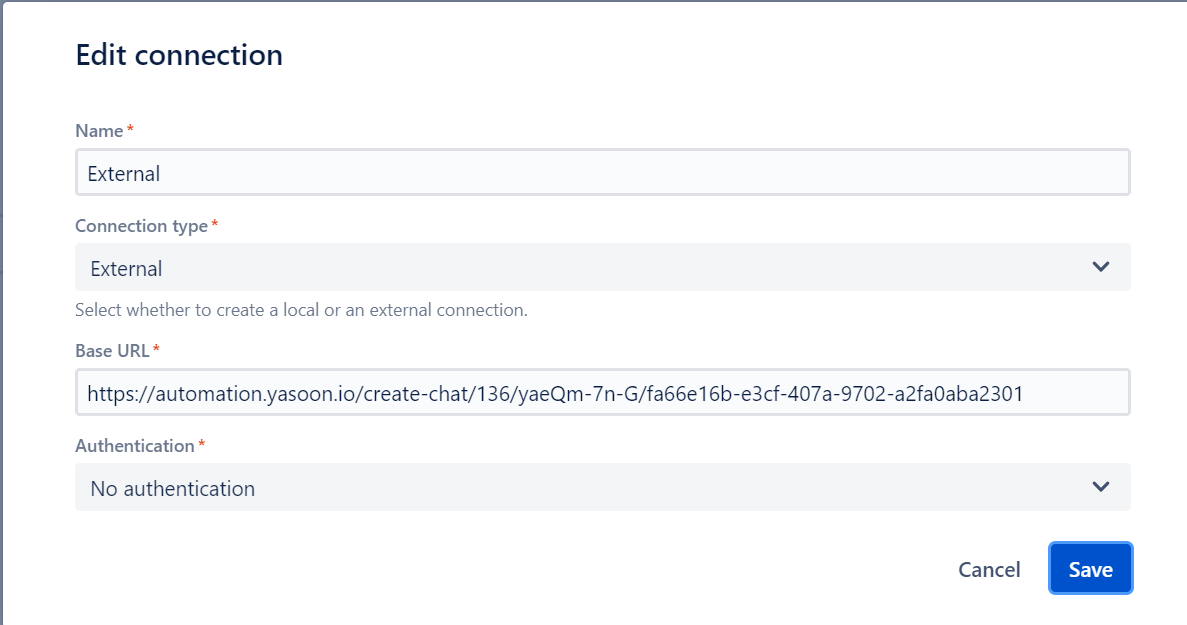The image size is (1187, 625).
Task: Click the External name text box
Action: [x=600, y=171]
